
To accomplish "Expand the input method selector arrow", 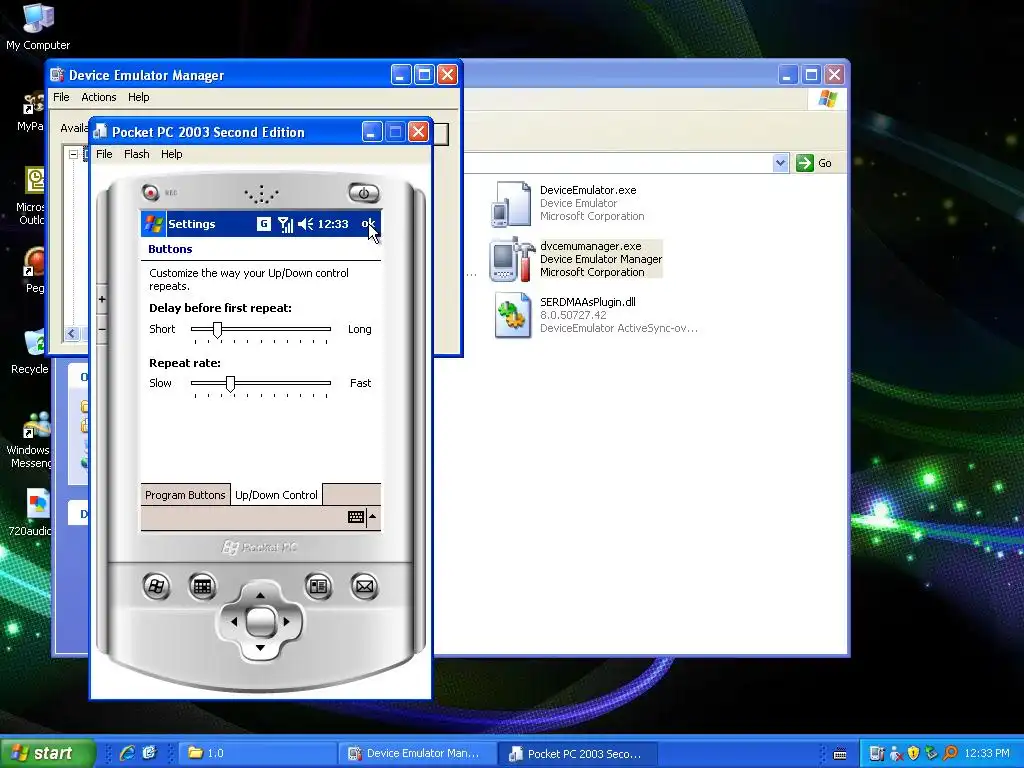I will point(372,517).
